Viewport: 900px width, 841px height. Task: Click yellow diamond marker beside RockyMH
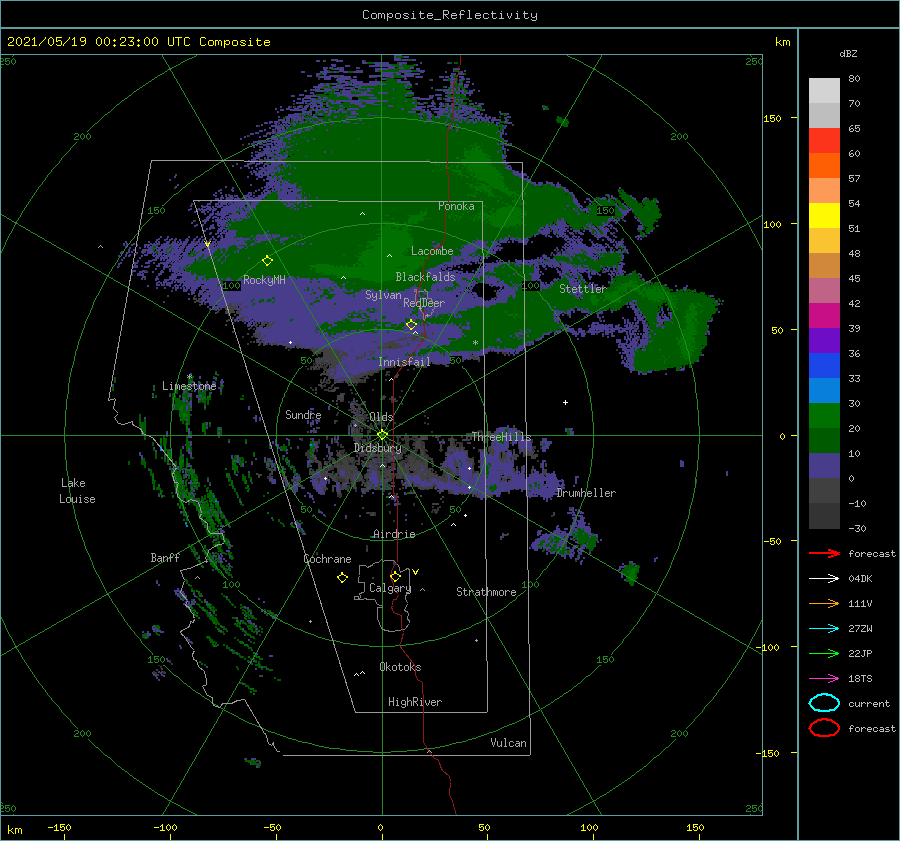267,261
